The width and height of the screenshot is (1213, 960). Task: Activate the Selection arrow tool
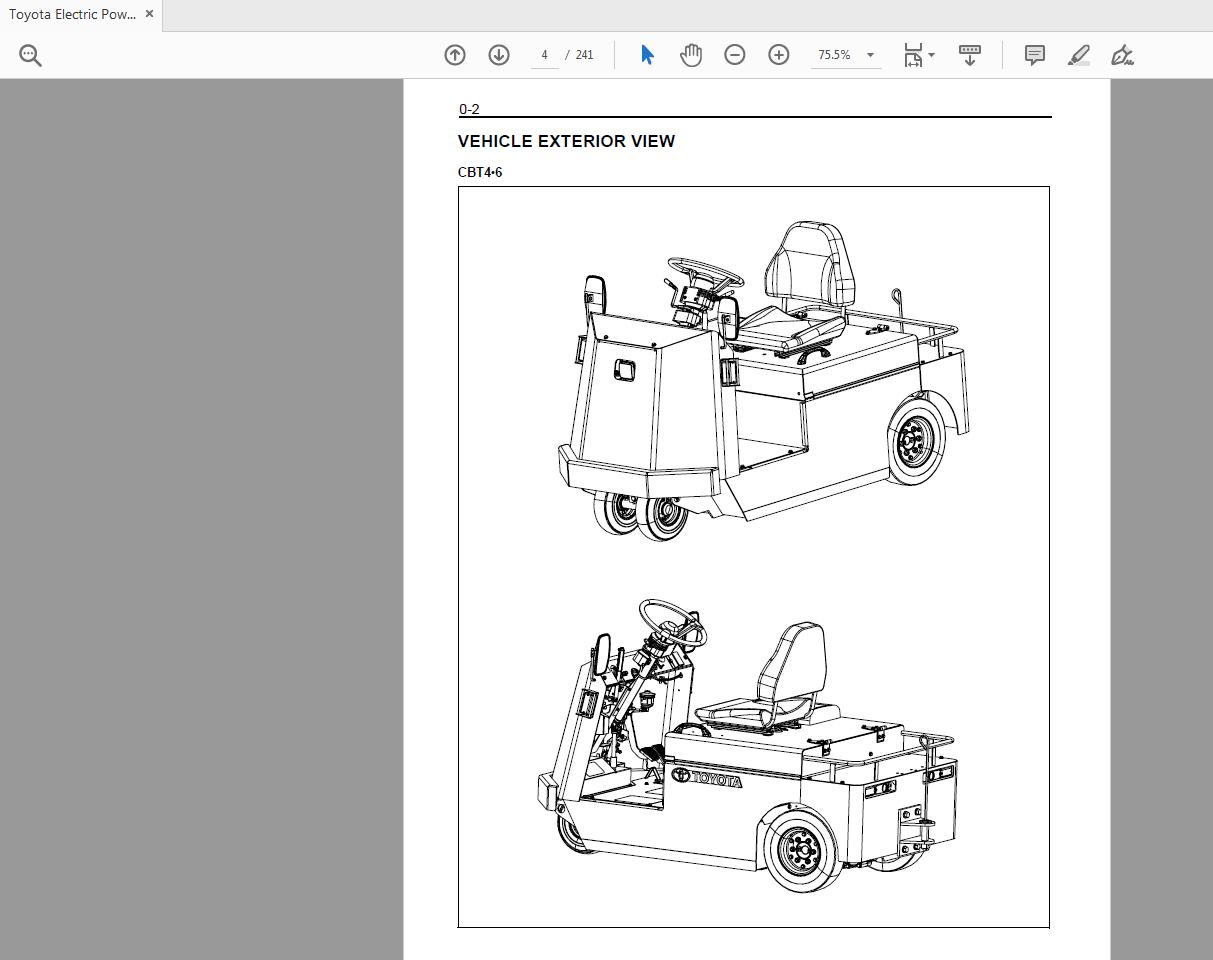[x=646, y=55]
